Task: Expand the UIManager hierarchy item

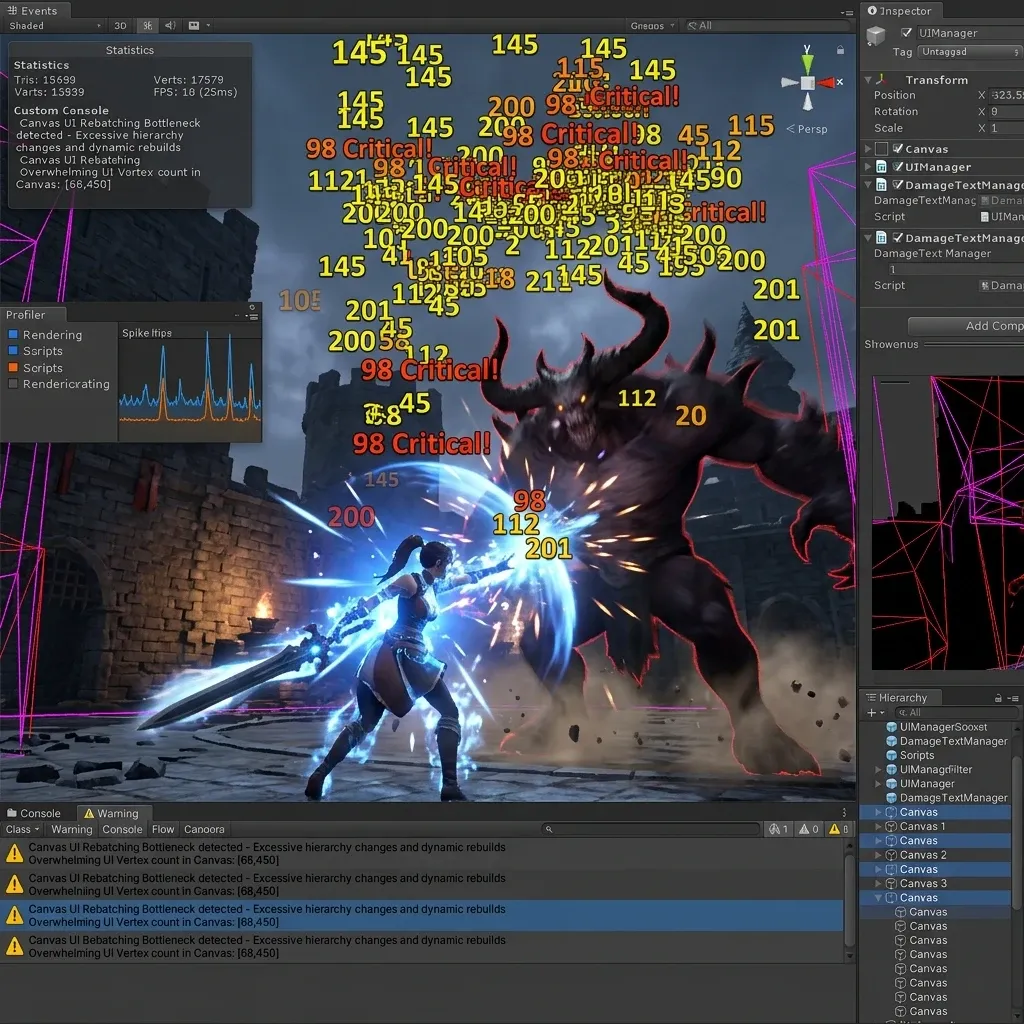Action: pos(878,784)
